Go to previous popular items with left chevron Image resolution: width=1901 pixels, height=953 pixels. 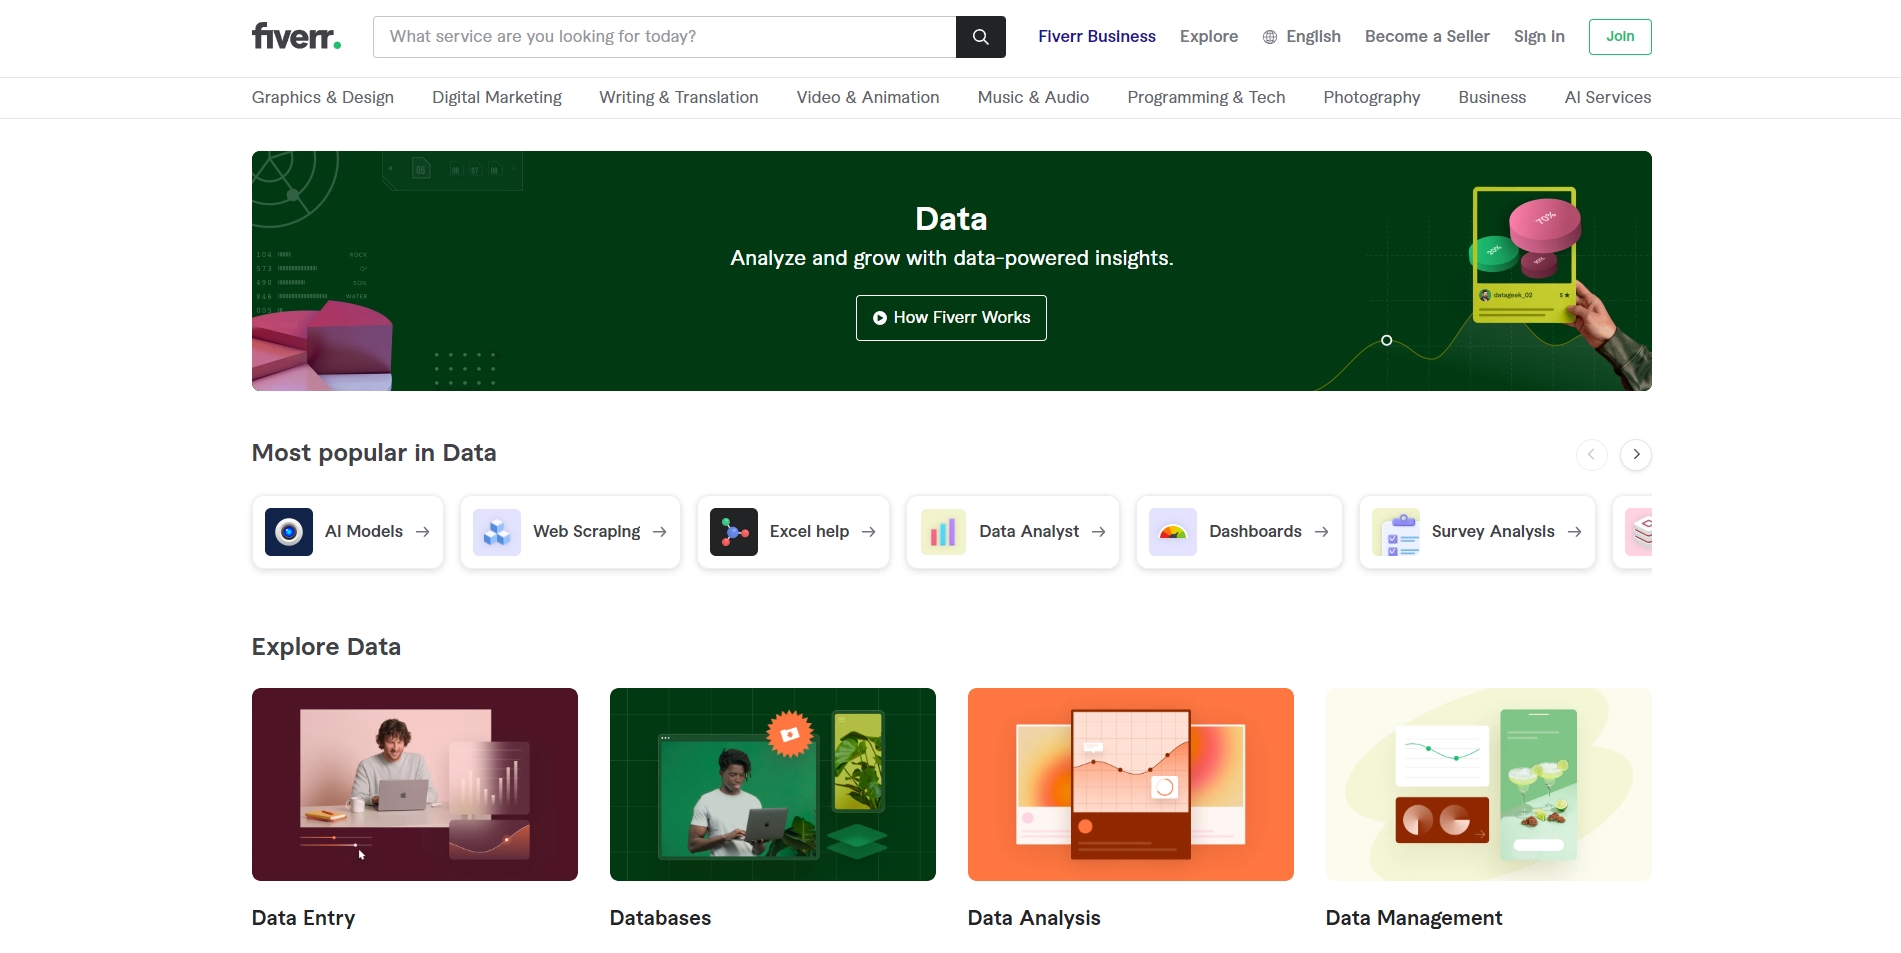pos(1592,454)
